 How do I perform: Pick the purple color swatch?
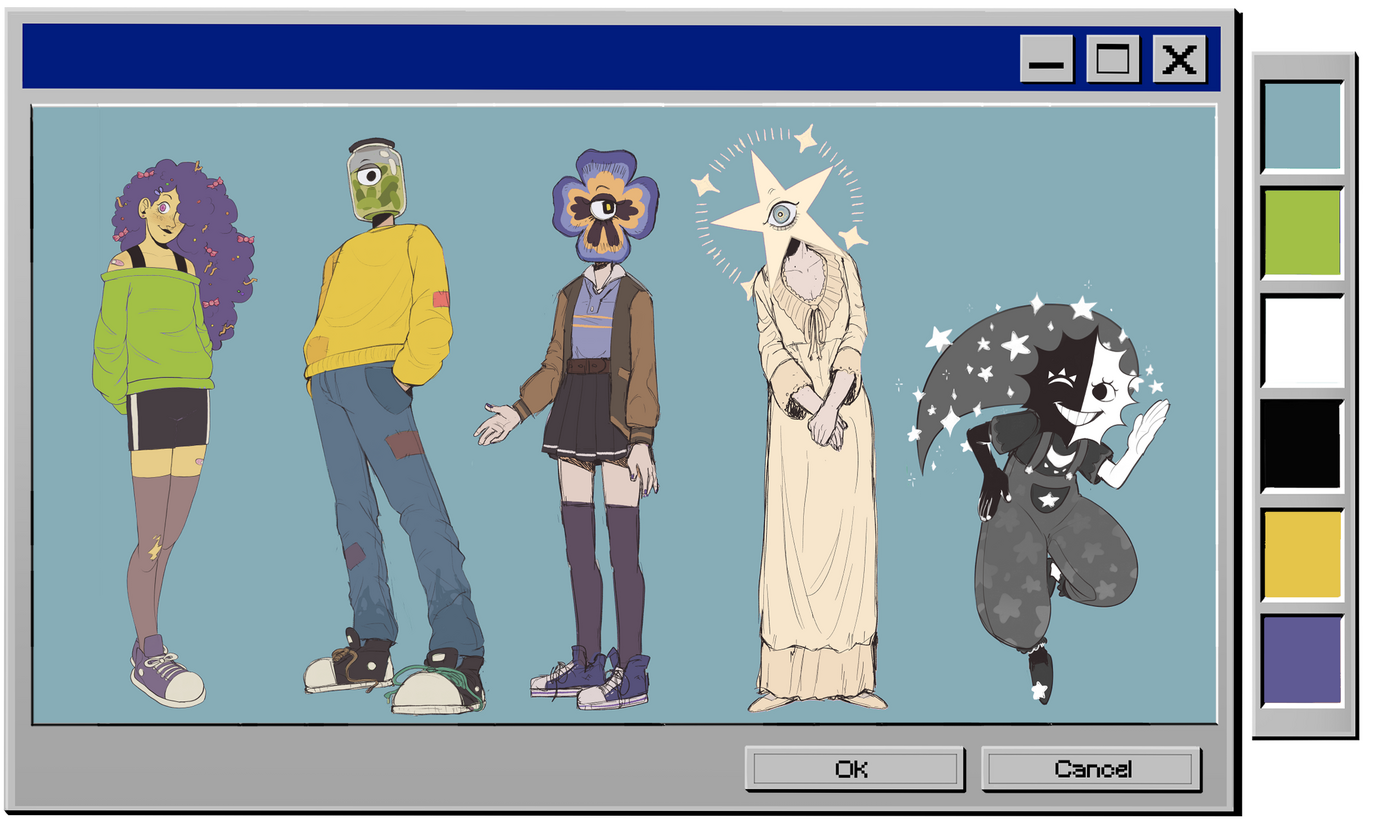(x=1302, y=660)
